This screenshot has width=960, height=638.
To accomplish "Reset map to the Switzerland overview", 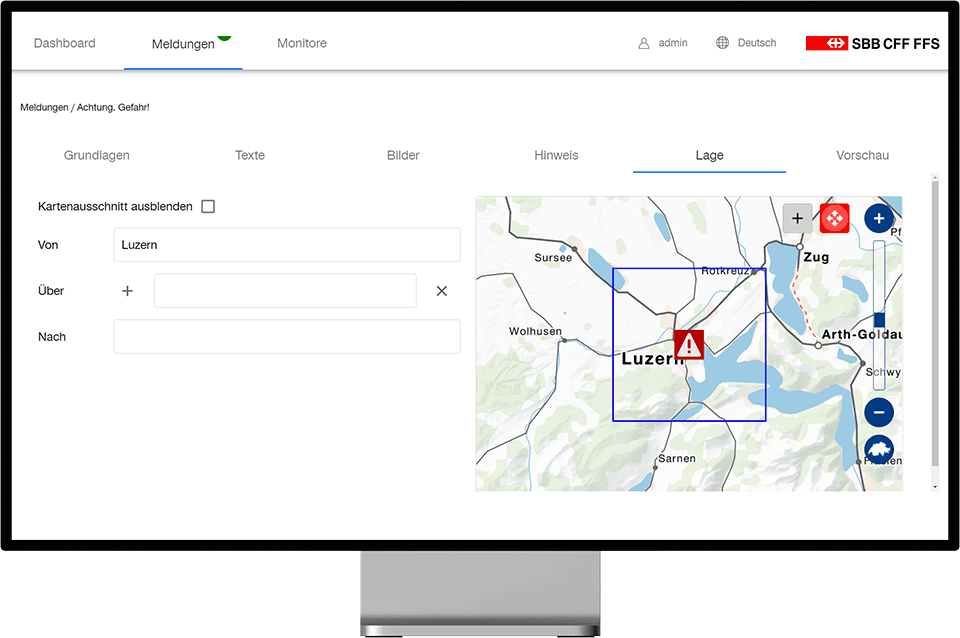I will point(878,451).
